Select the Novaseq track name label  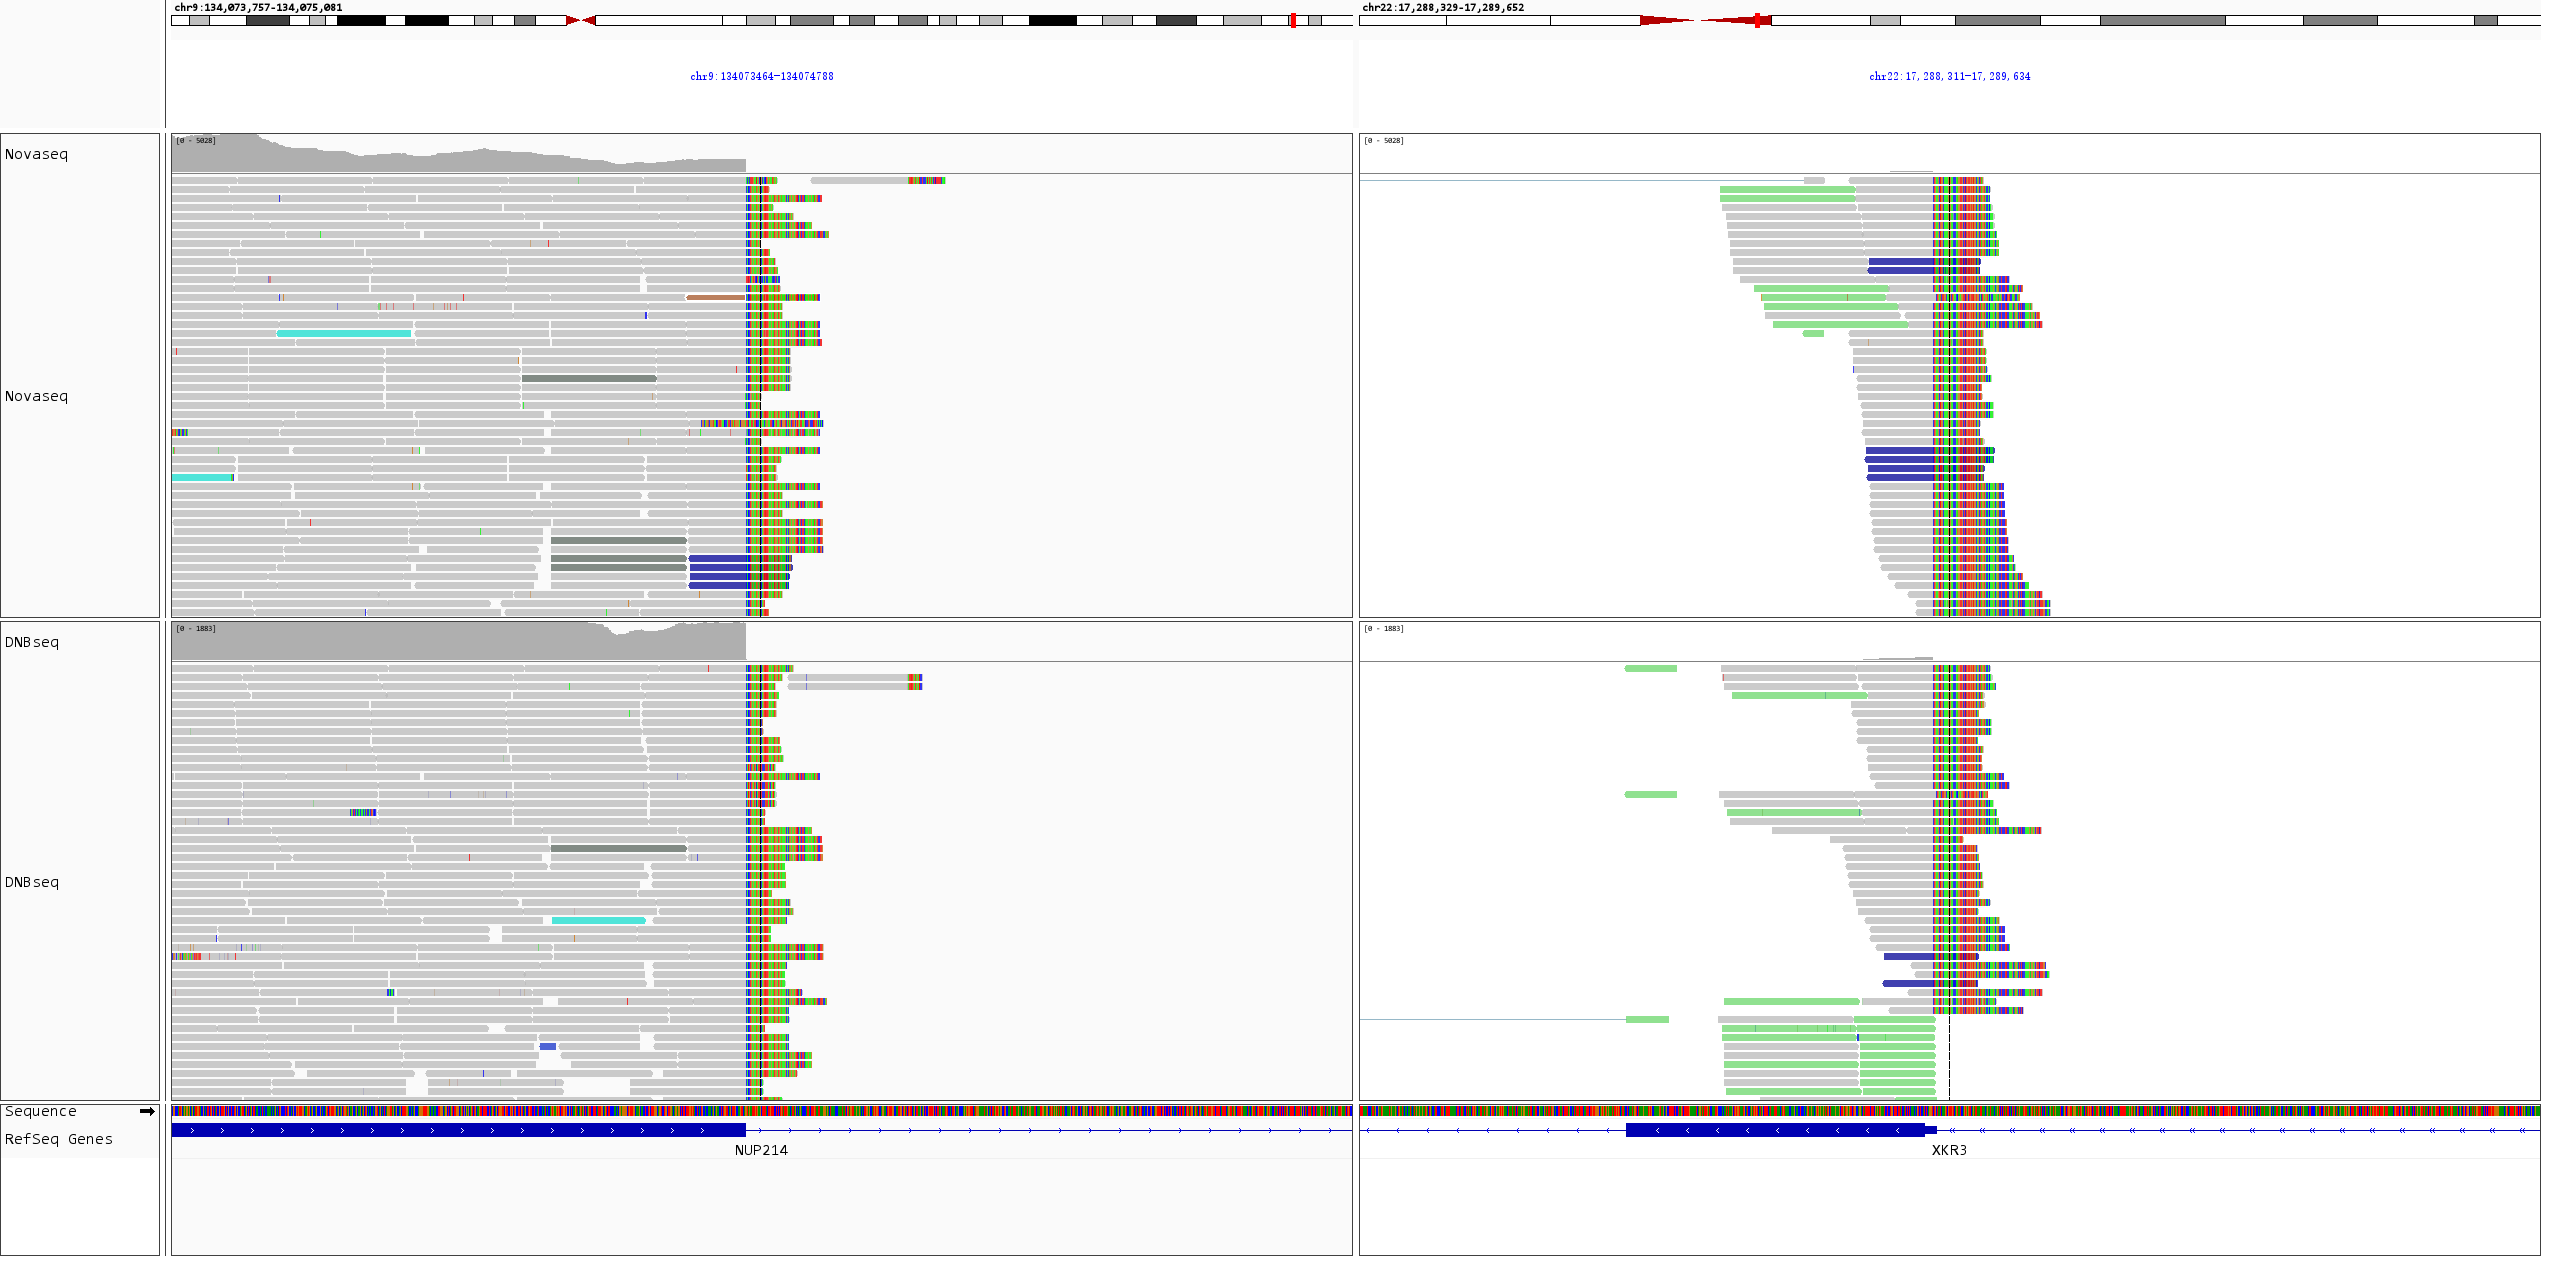click(35, 396)
